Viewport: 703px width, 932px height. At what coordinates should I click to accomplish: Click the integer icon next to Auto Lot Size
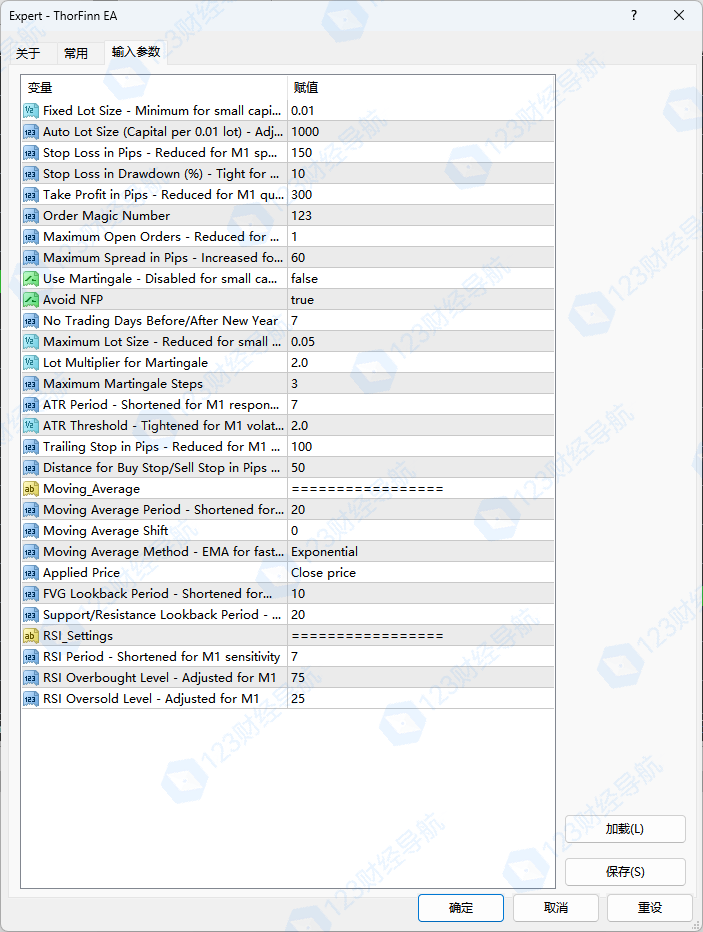click(x=31, y=132)
